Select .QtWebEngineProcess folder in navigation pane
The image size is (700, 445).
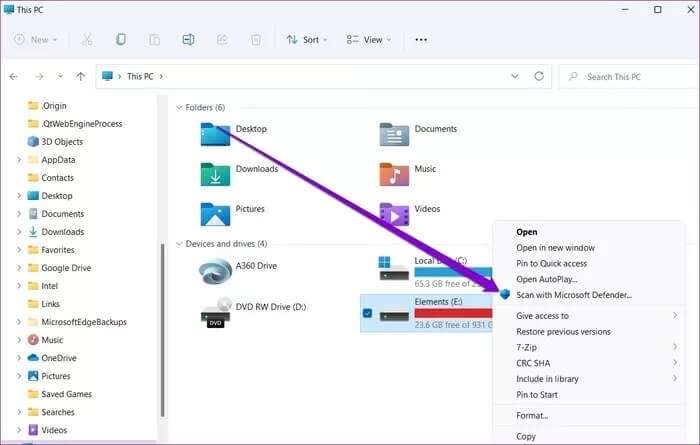75,124
